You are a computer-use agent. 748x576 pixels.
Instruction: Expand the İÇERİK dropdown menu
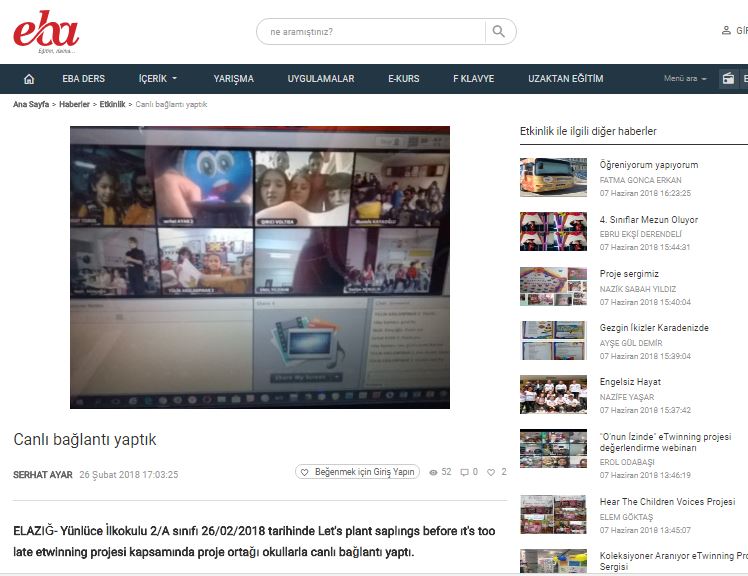[x=158, y=79]
